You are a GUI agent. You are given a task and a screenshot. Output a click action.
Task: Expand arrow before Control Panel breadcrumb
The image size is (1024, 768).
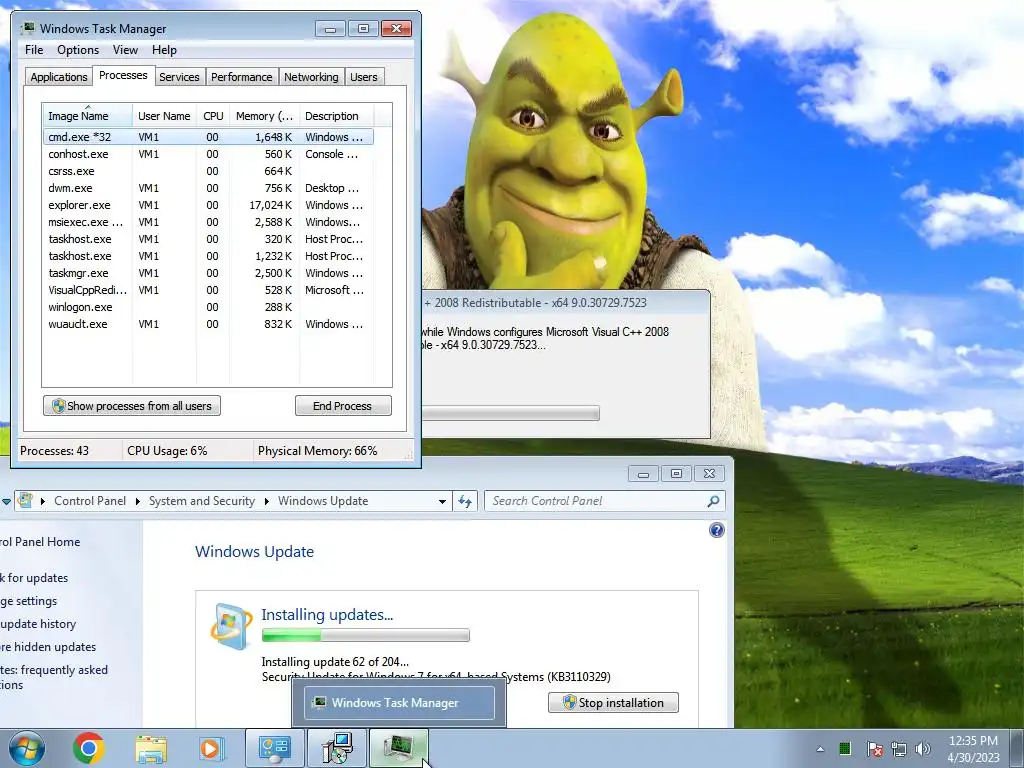point(42,502)
